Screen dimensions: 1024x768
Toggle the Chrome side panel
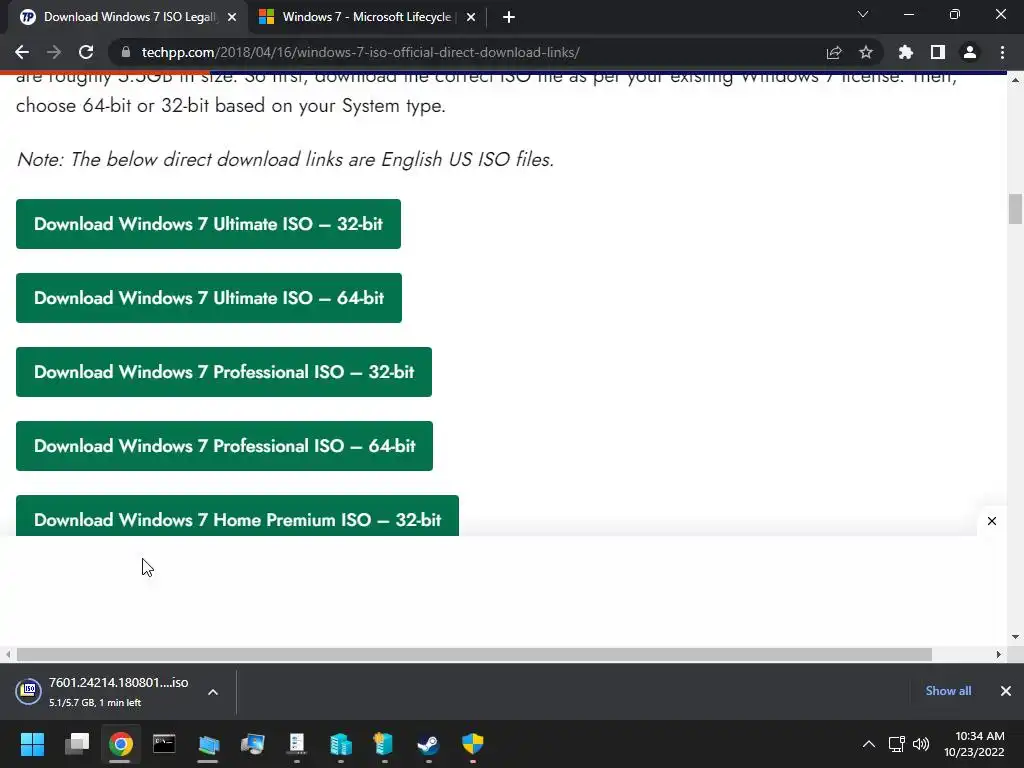click(938, 52)
